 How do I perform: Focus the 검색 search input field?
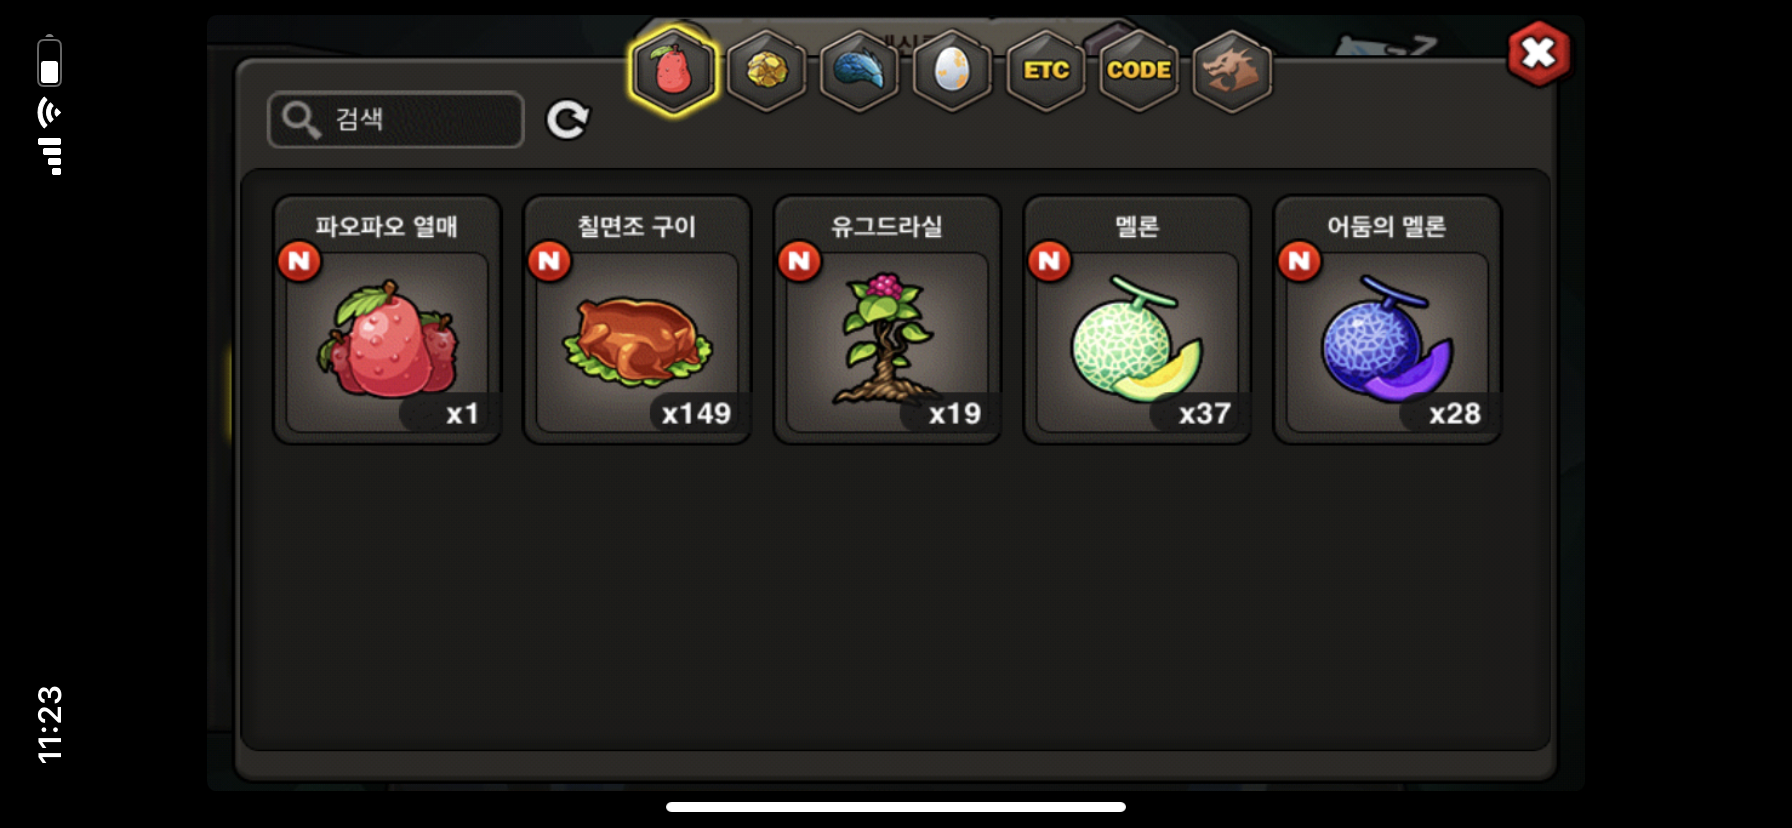click(396, 120)
